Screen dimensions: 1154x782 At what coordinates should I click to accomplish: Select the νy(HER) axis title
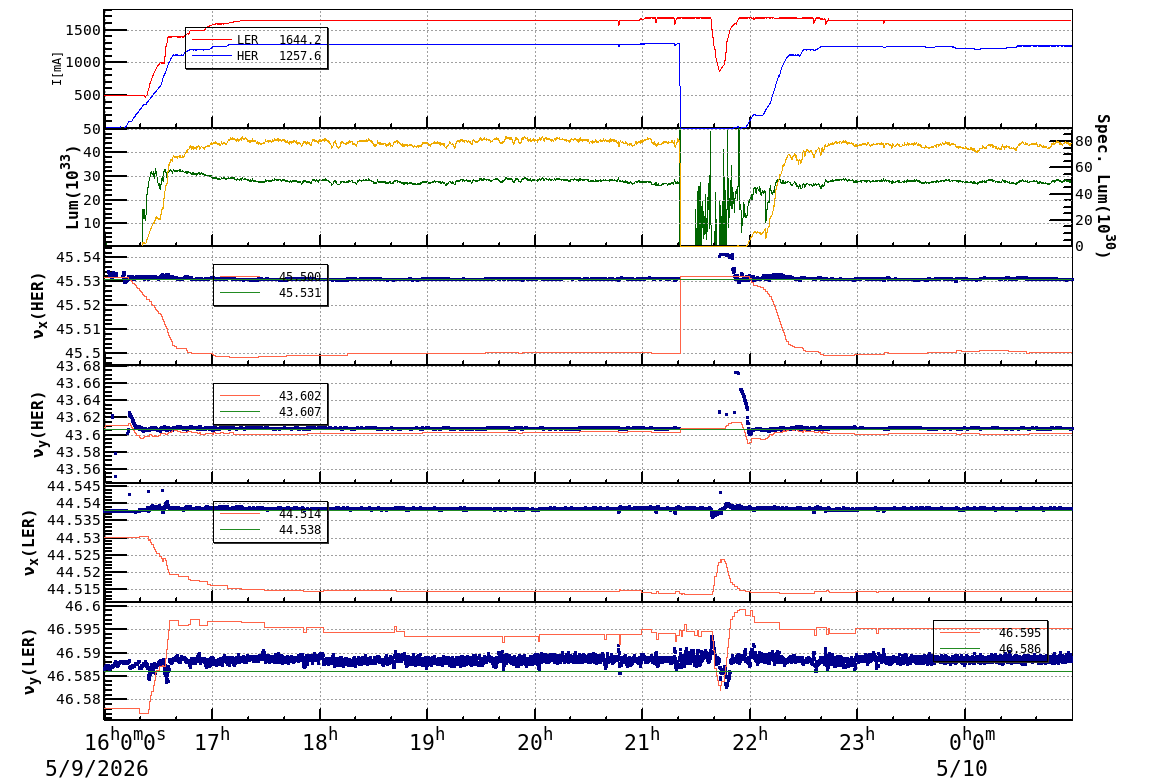[x=38, y=424]
